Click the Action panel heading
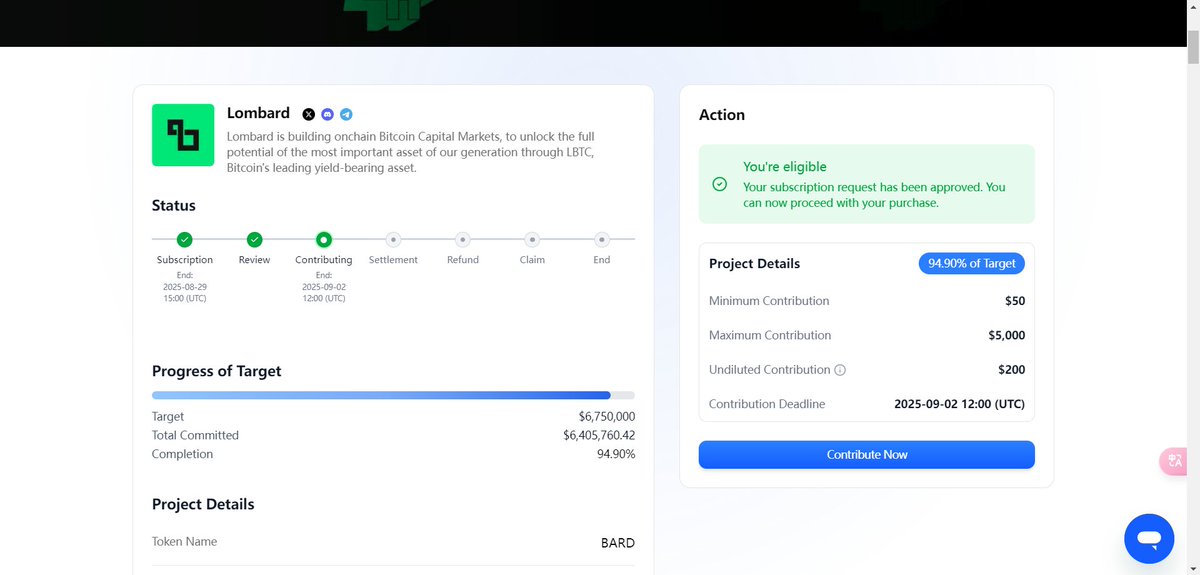The height and width of the screenshot is (575, 1200). tap(722, 115)
